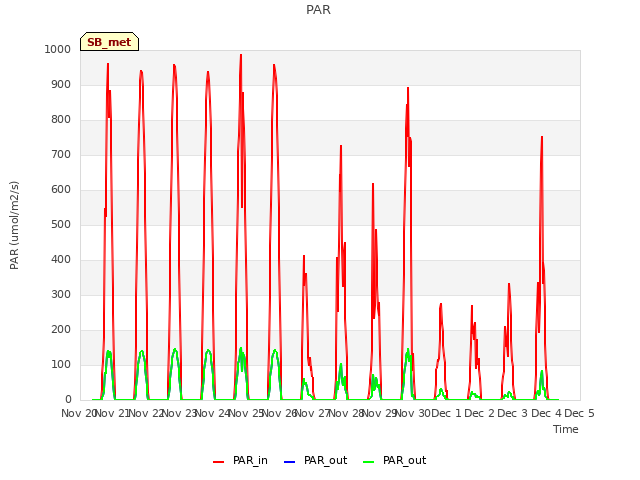Click the tallest PAR_in peak near 990
The width and height of the screenshot is (640, 480).
click(241, 55)
